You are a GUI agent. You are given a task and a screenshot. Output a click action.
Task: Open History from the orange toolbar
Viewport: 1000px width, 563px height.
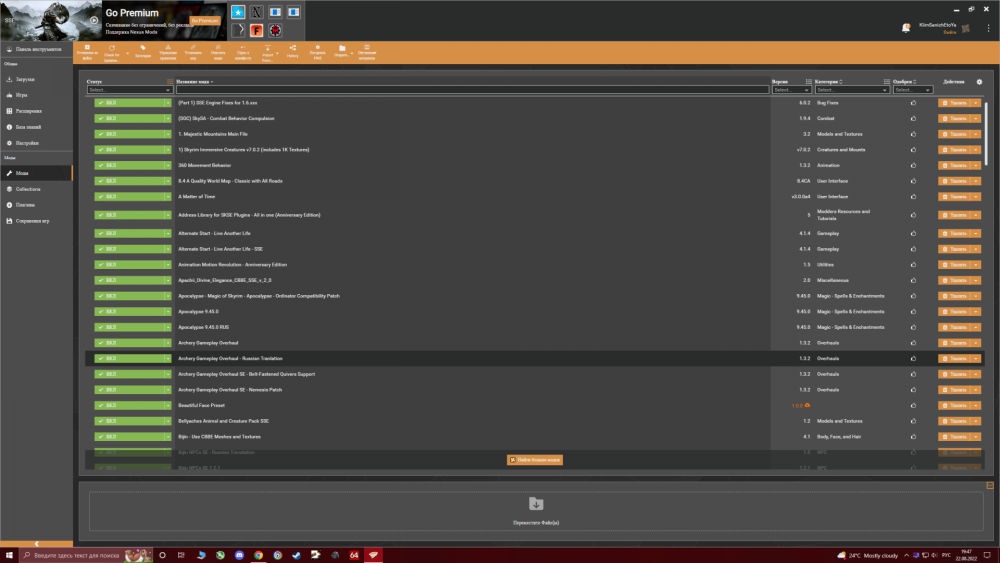pos(293,52)
